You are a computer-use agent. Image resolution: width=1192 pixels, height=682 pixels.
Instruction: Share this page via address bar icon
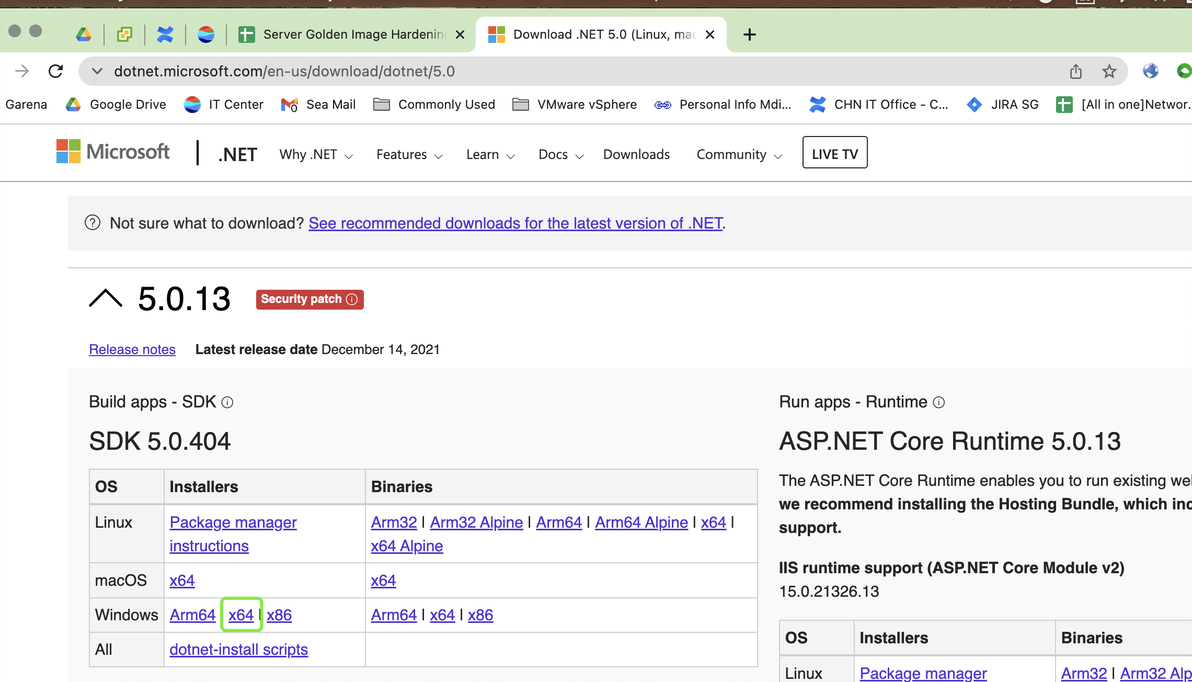[x=1076, y=71]
